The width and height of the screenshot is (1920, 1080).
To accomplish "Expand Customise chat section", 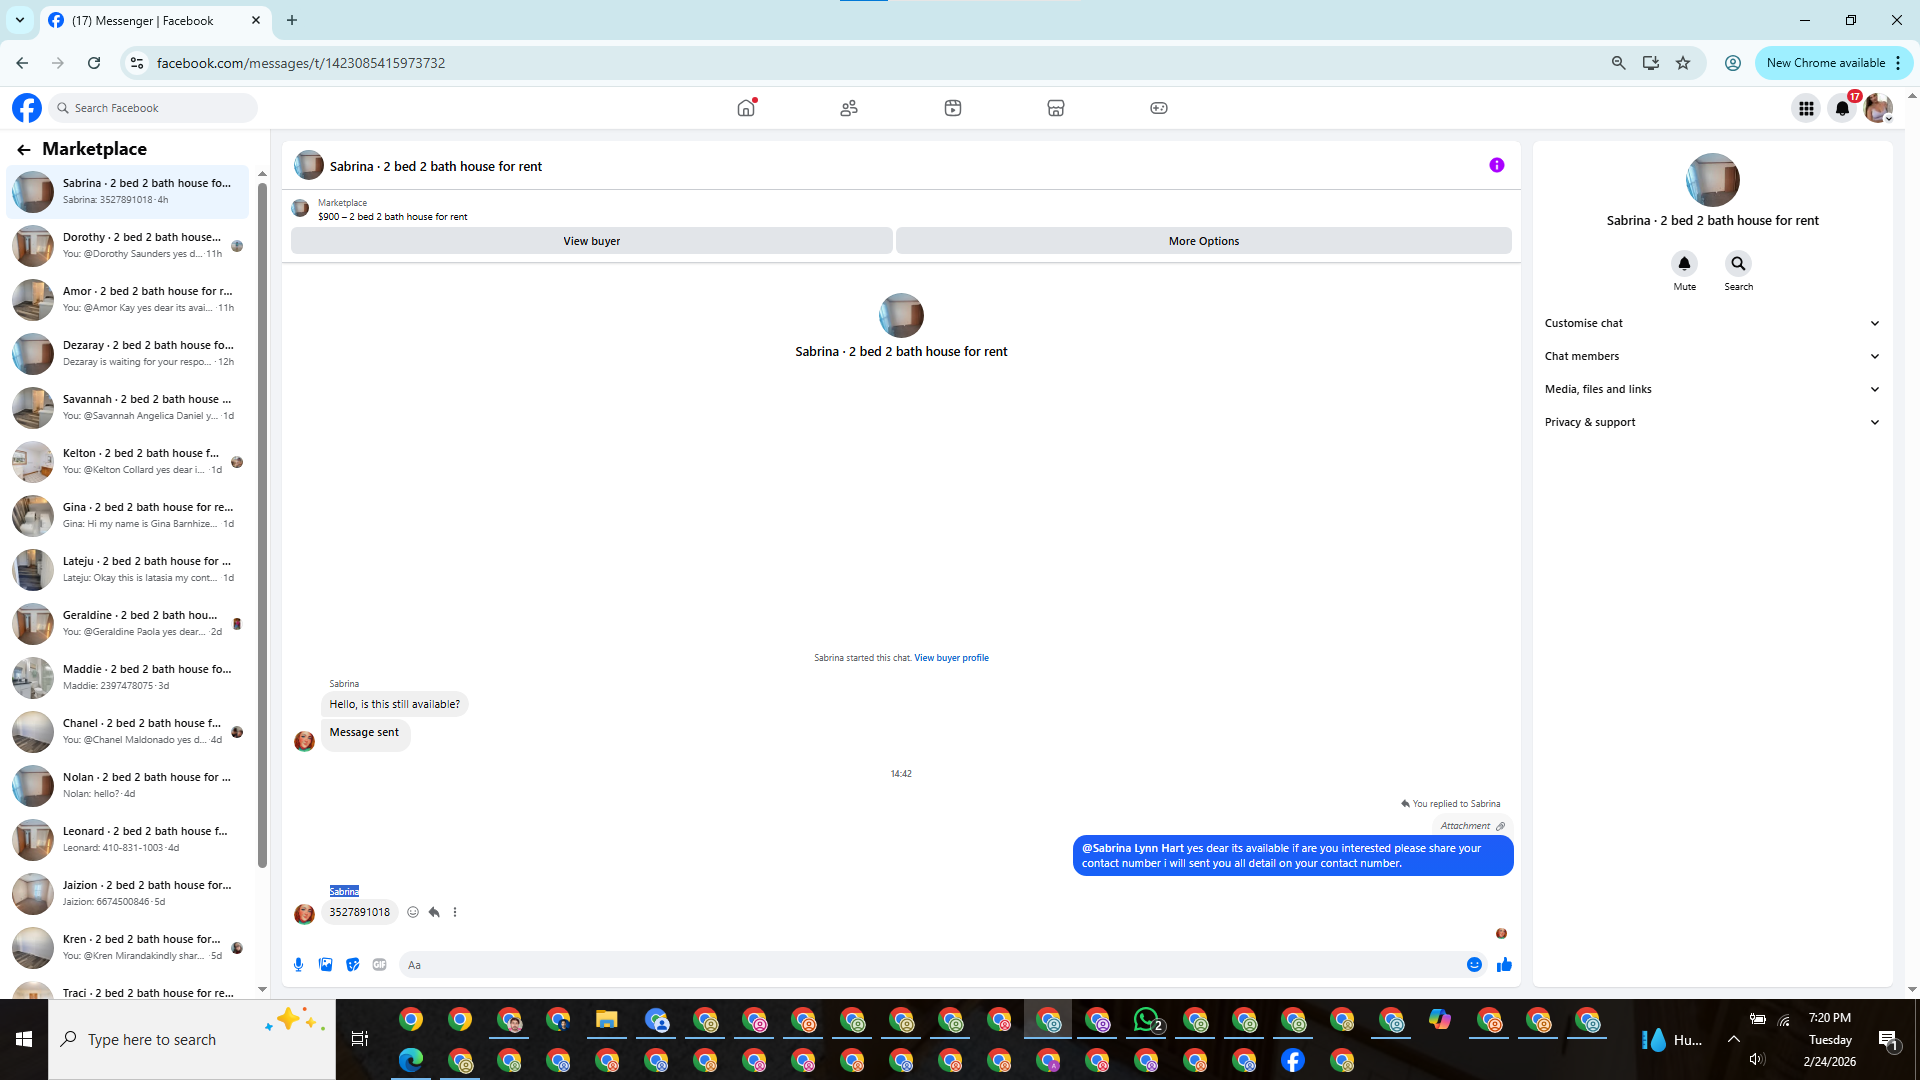I will tap(1711, 323).
